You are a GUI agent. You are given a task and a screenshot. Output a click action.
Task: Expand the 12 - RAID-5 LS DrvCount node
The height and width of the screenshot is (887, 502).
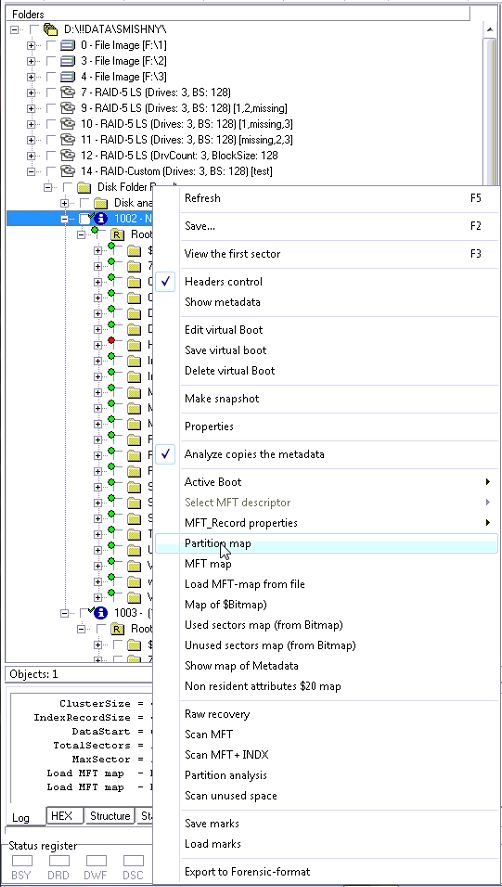[x=32, y=156]
